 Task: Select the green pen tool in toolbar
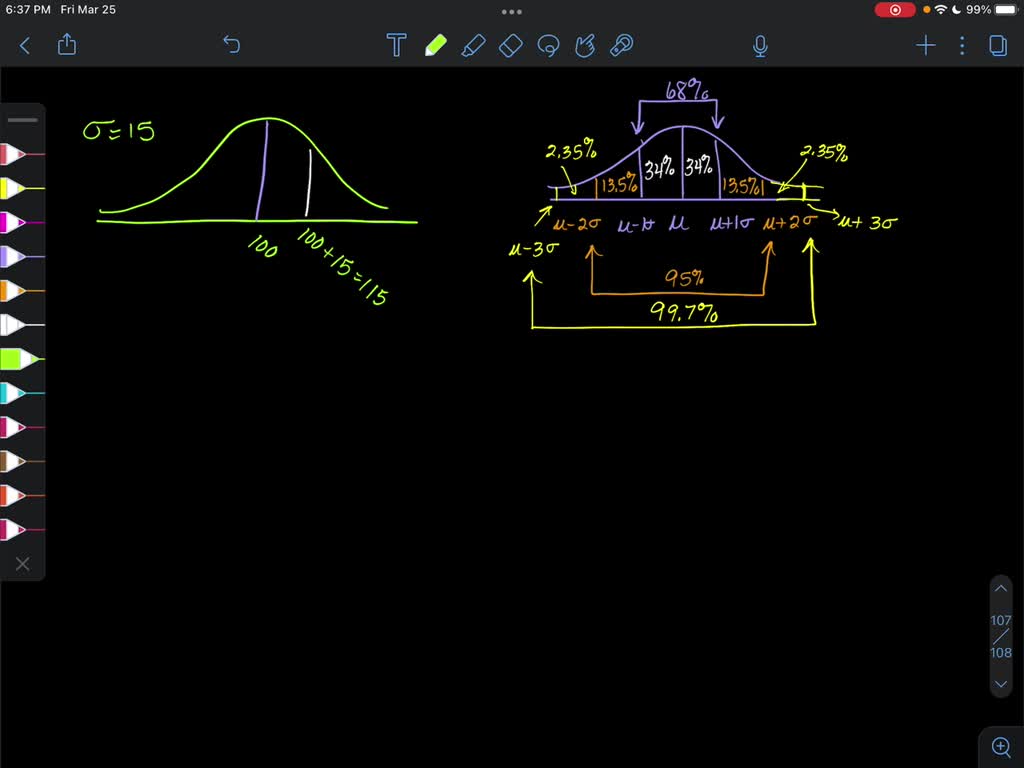pos(435,45)
